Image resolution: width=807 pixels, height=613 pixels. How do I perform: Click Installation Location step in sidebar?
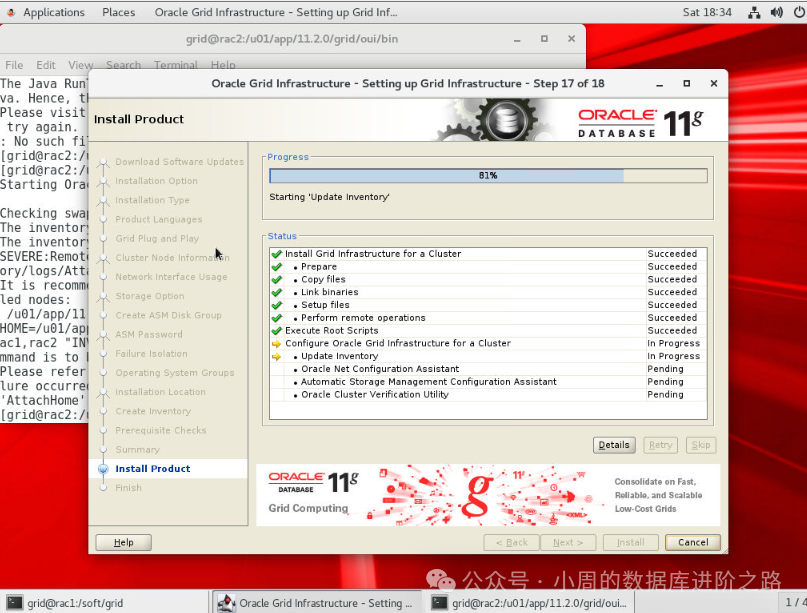coord(160,392)
